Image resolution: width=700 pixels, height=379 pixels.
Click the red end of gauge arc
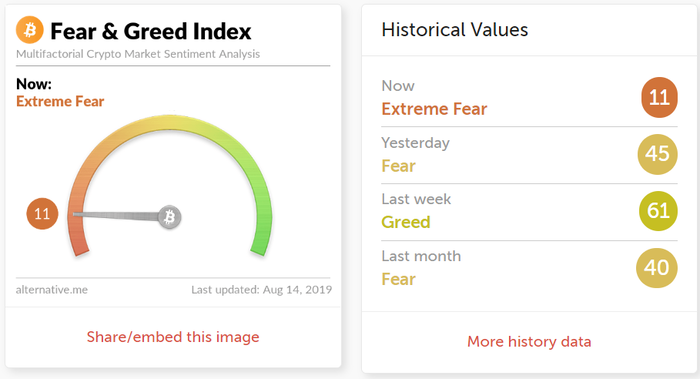point(79,247)
